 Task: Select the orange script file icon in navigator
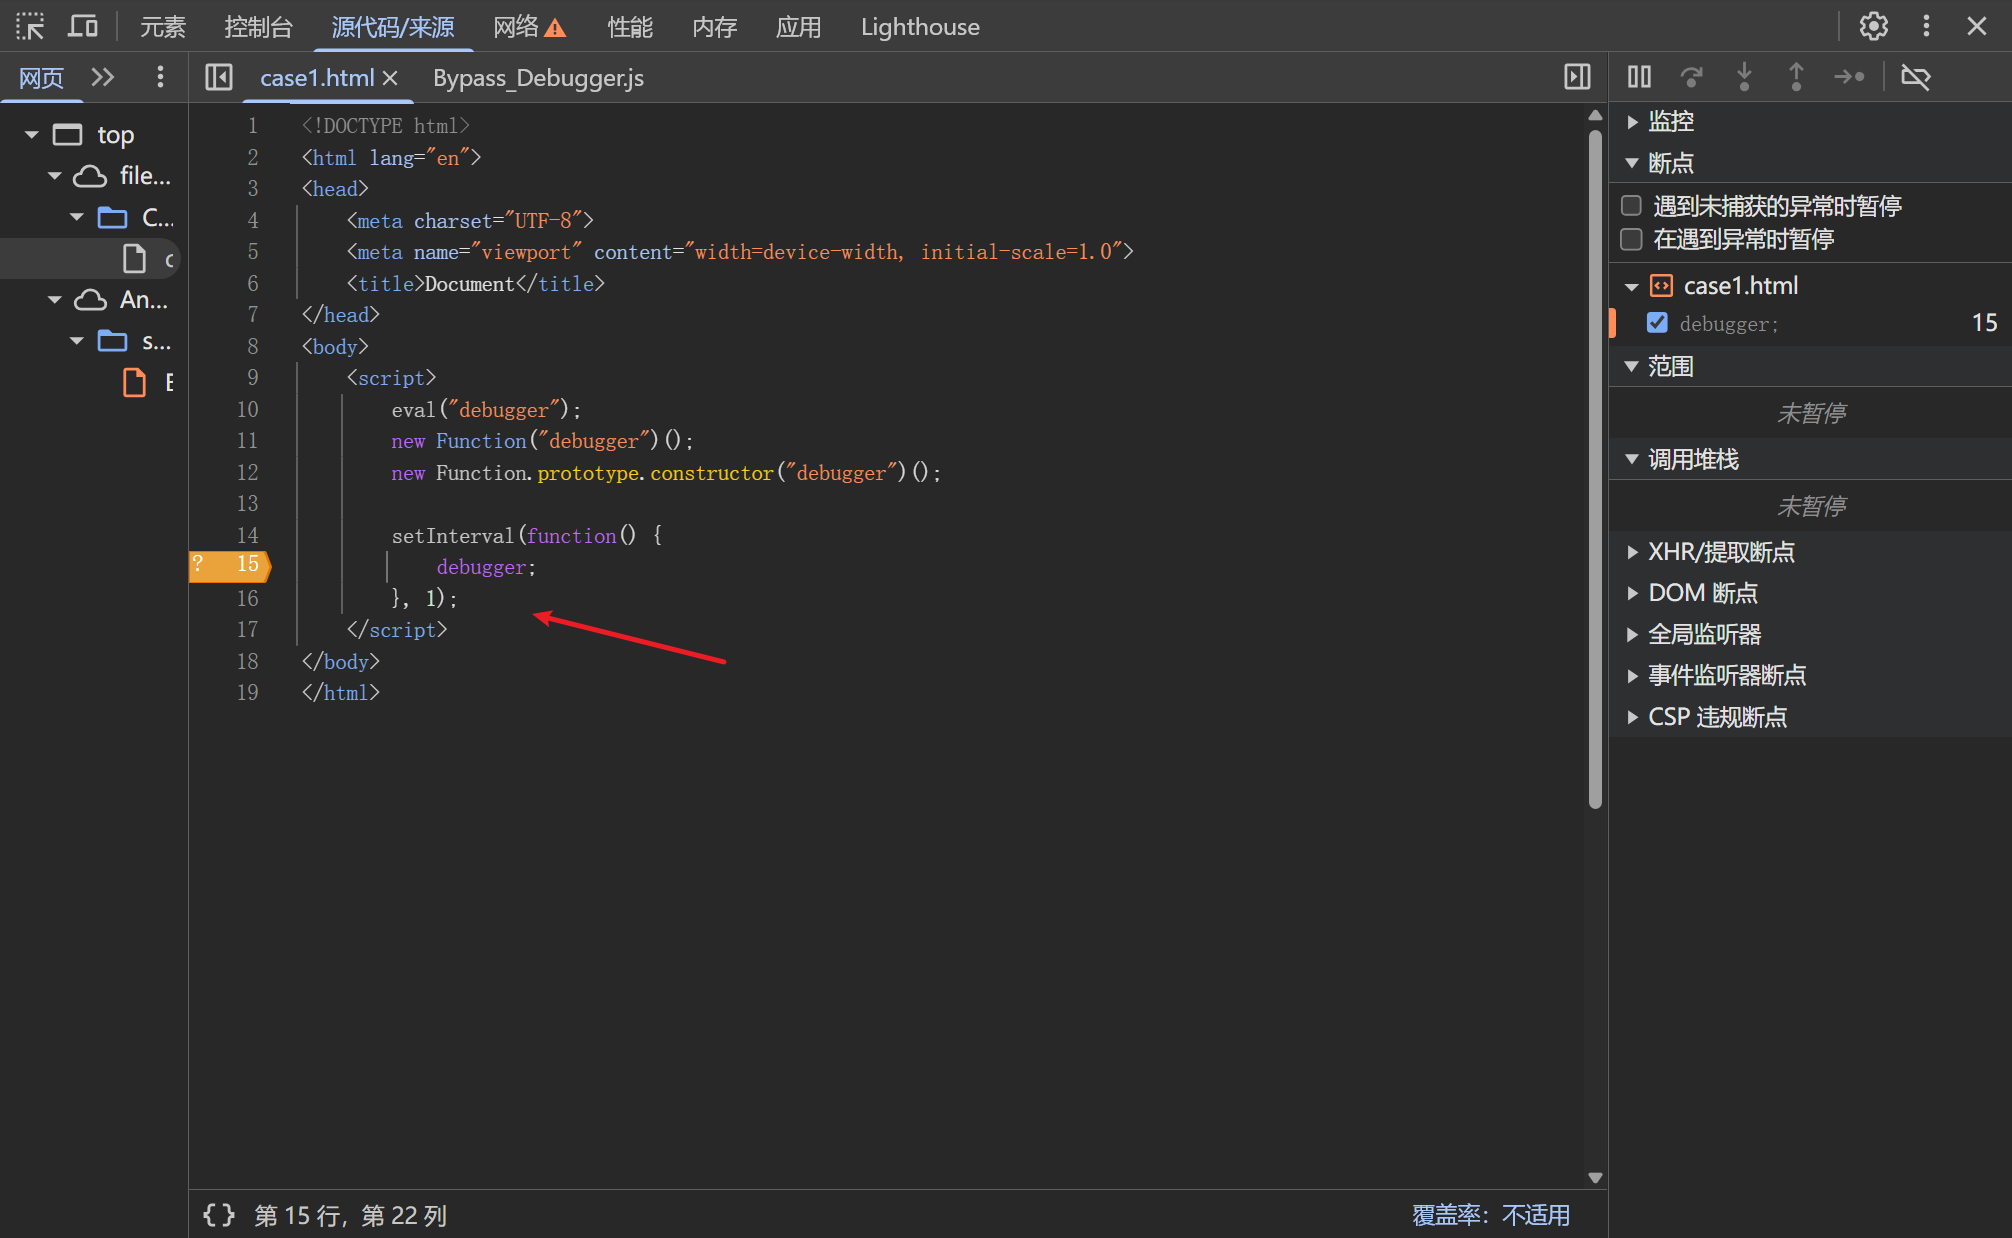click(134, 383)
